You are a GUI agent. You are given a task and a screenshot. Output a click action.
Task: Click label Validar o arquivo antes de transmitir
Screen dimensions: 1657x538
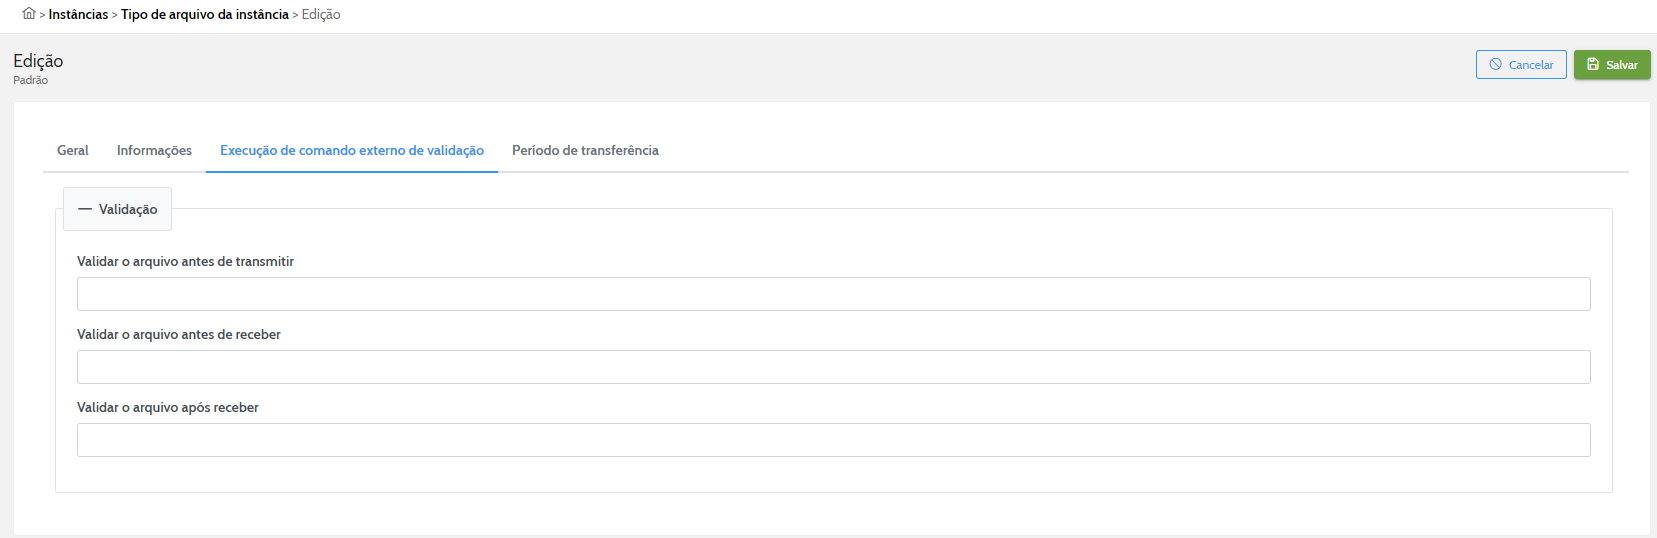coord(185,261)
